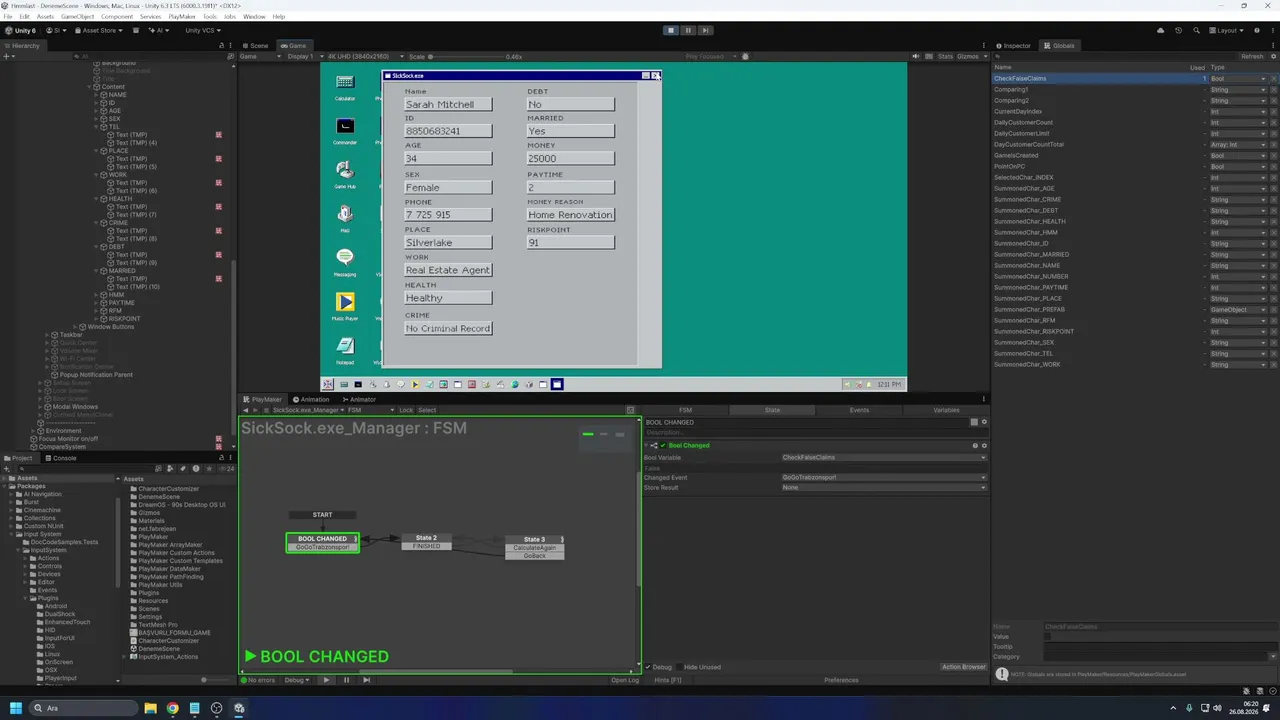
Task: Open Chrome from Windows taskbar
Action: tap(172, 708)
